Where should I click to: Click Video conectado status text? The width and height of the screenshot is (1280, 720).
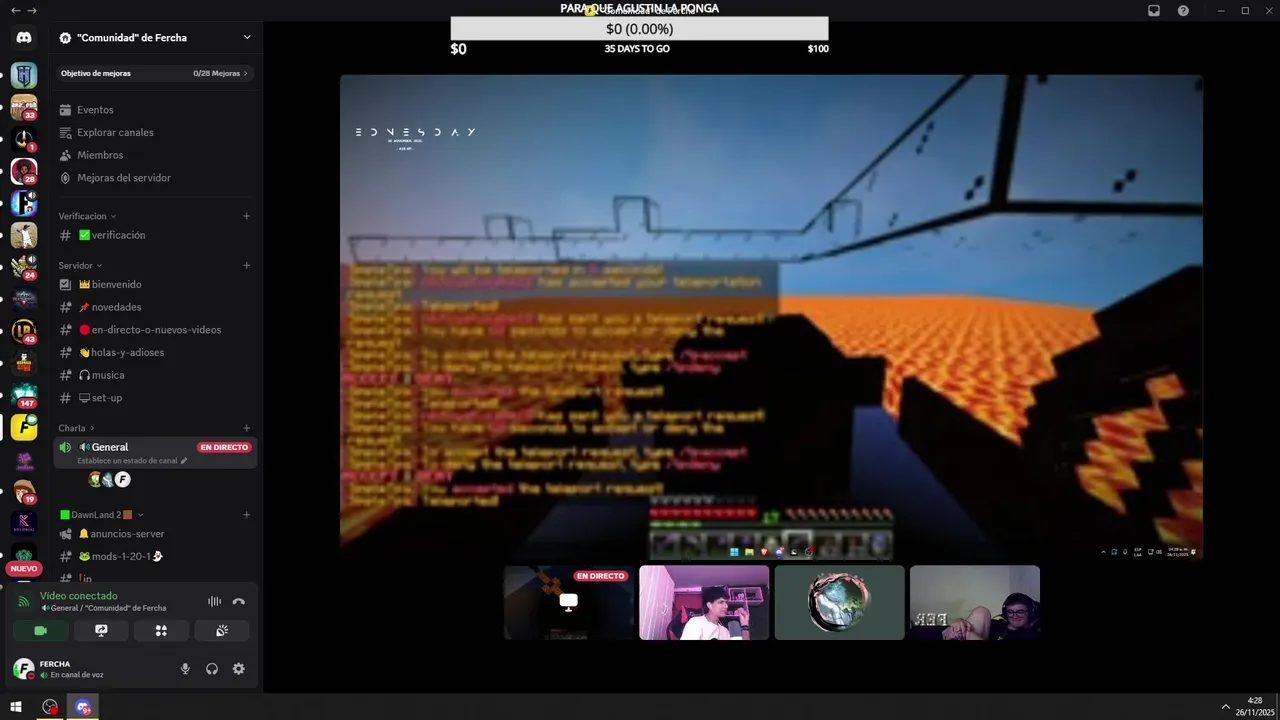point(78,596)
